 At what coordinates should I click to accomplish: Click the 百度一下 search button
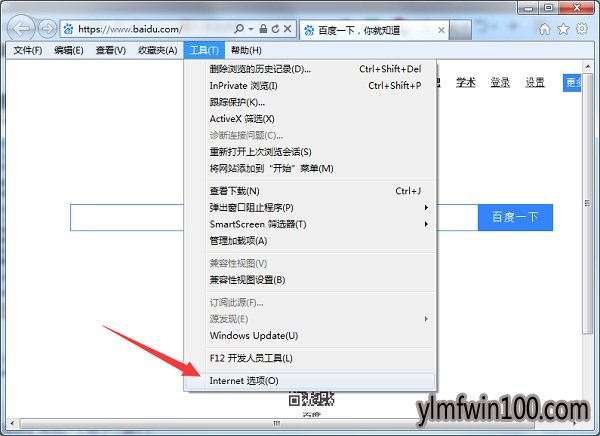(515, 217)
